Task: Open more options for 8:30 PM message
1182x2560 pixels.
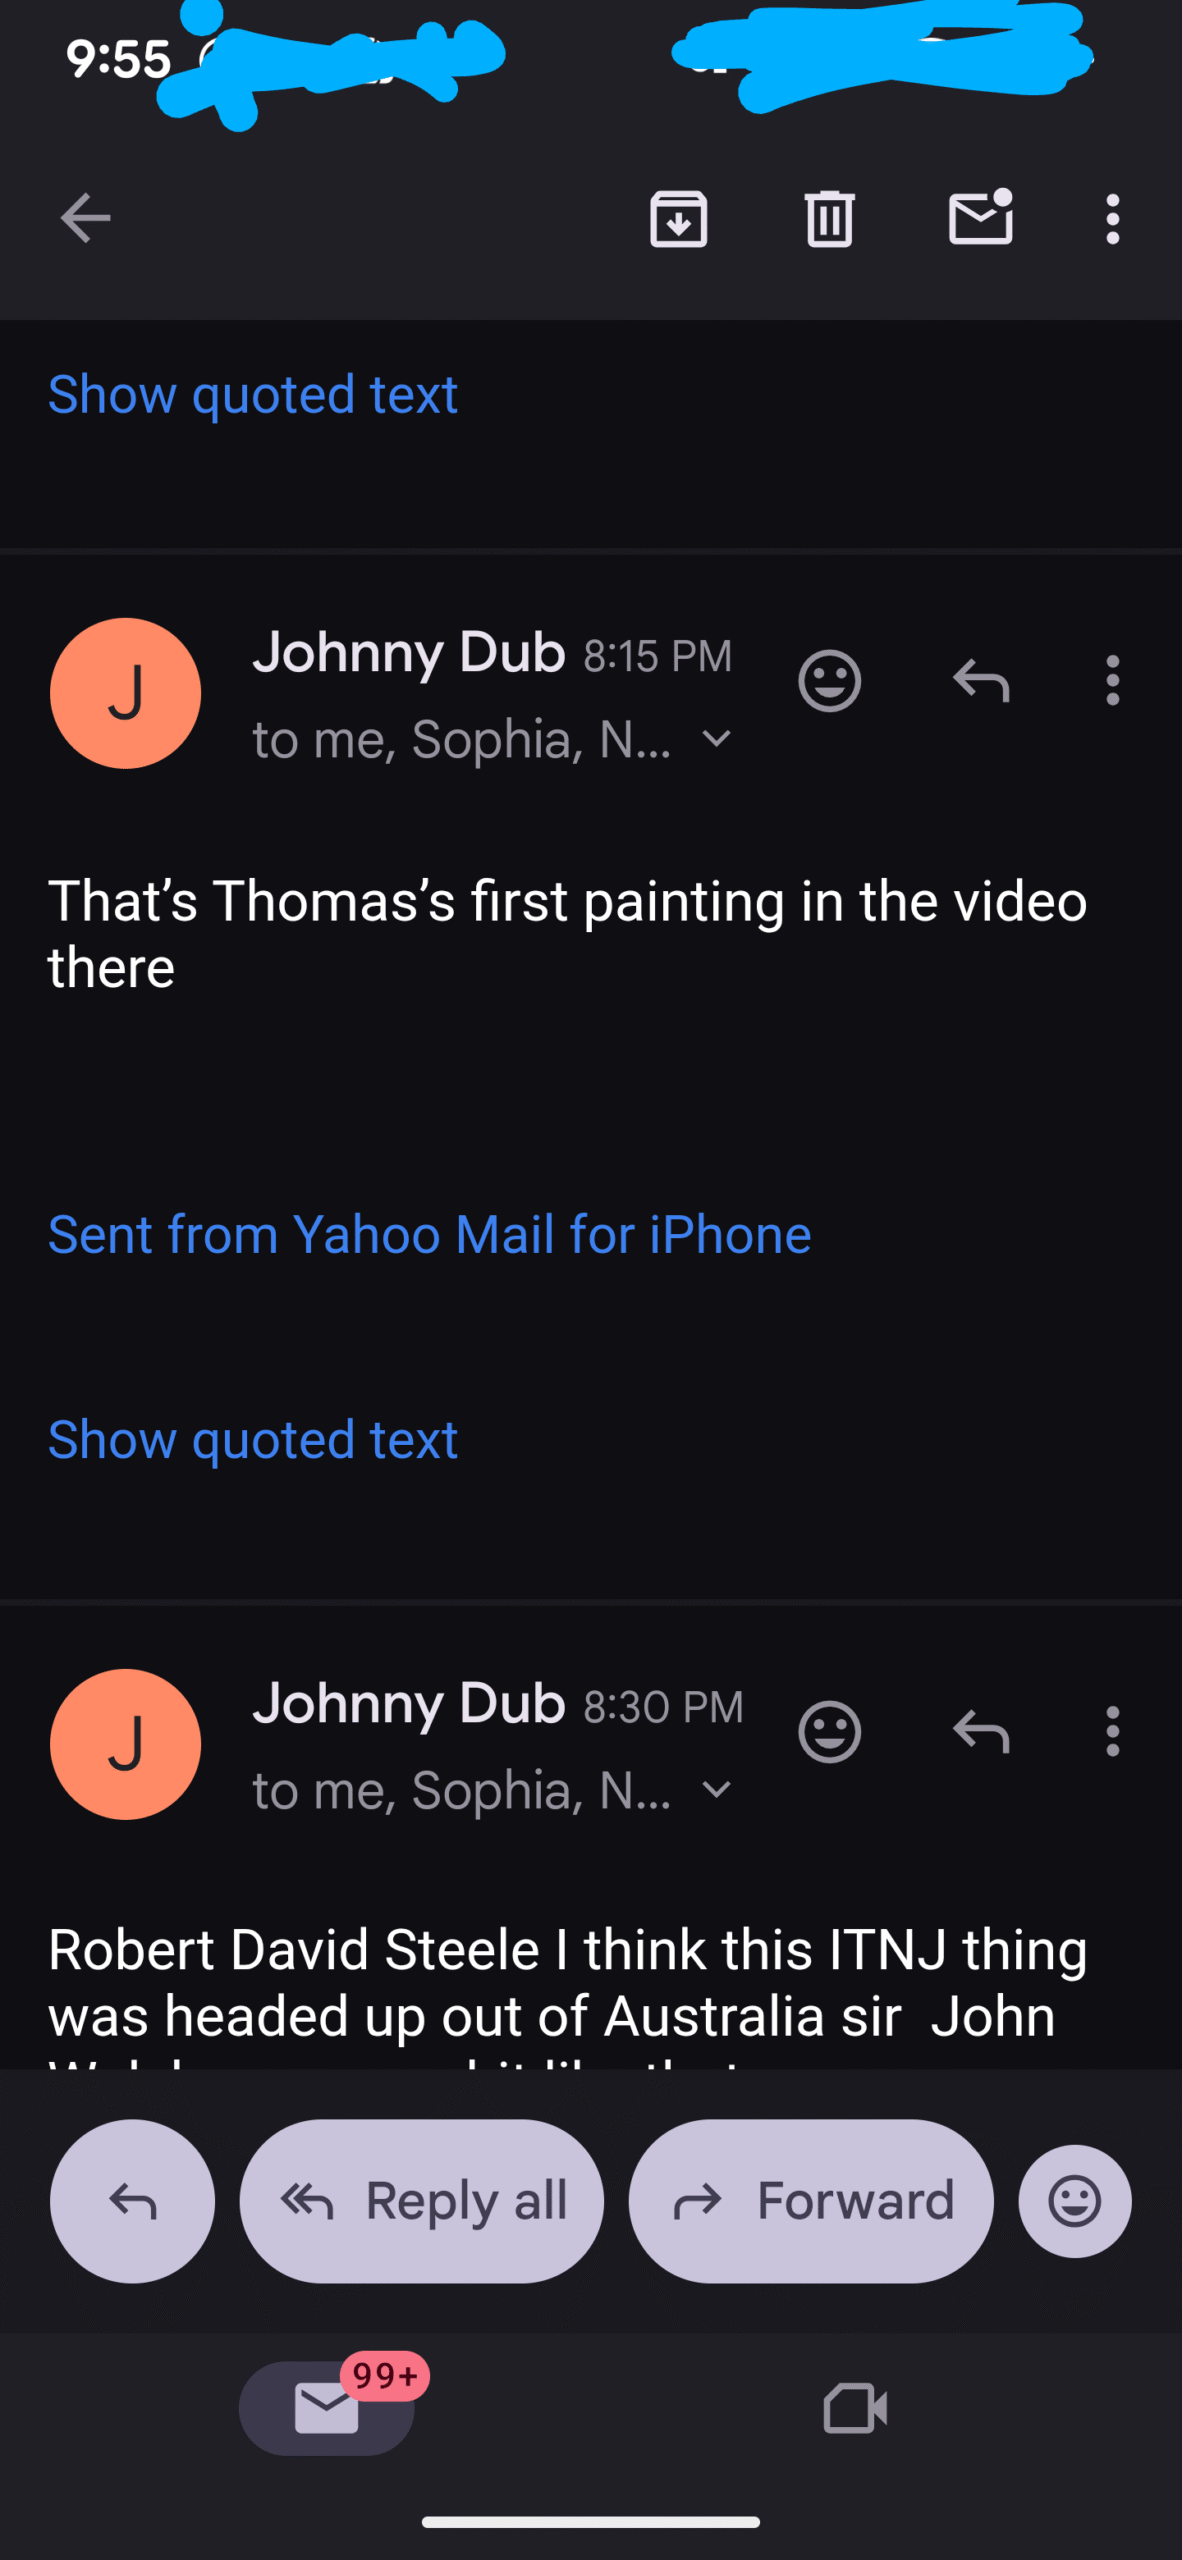Action: click(x=1112, y=1732)
